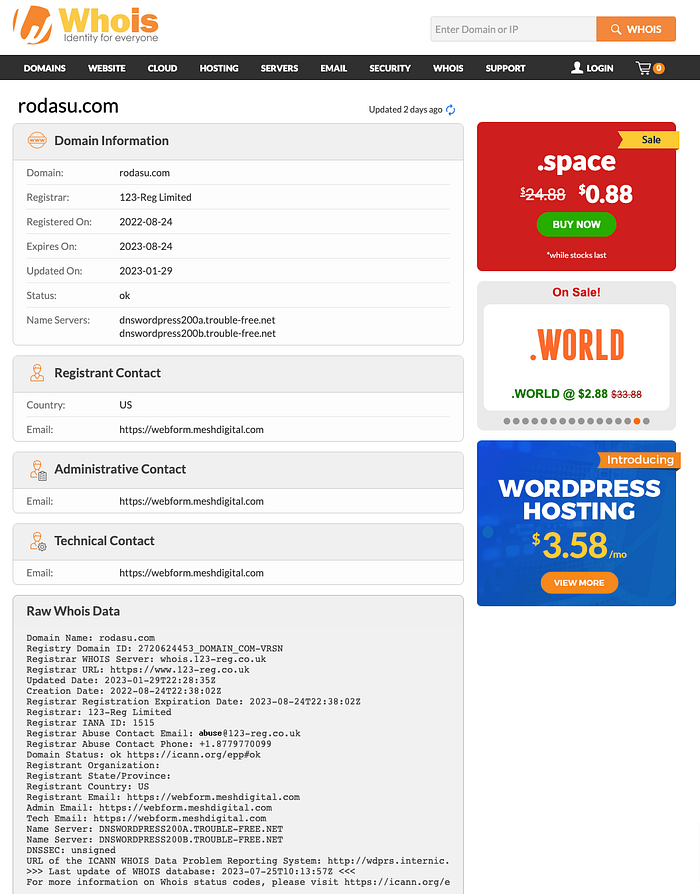The width and height of the screenshot is (700, 894).
Task: Click the Registrar Abuse Contact Phone line
Action: pyautogui.click(x=149, y=744)
